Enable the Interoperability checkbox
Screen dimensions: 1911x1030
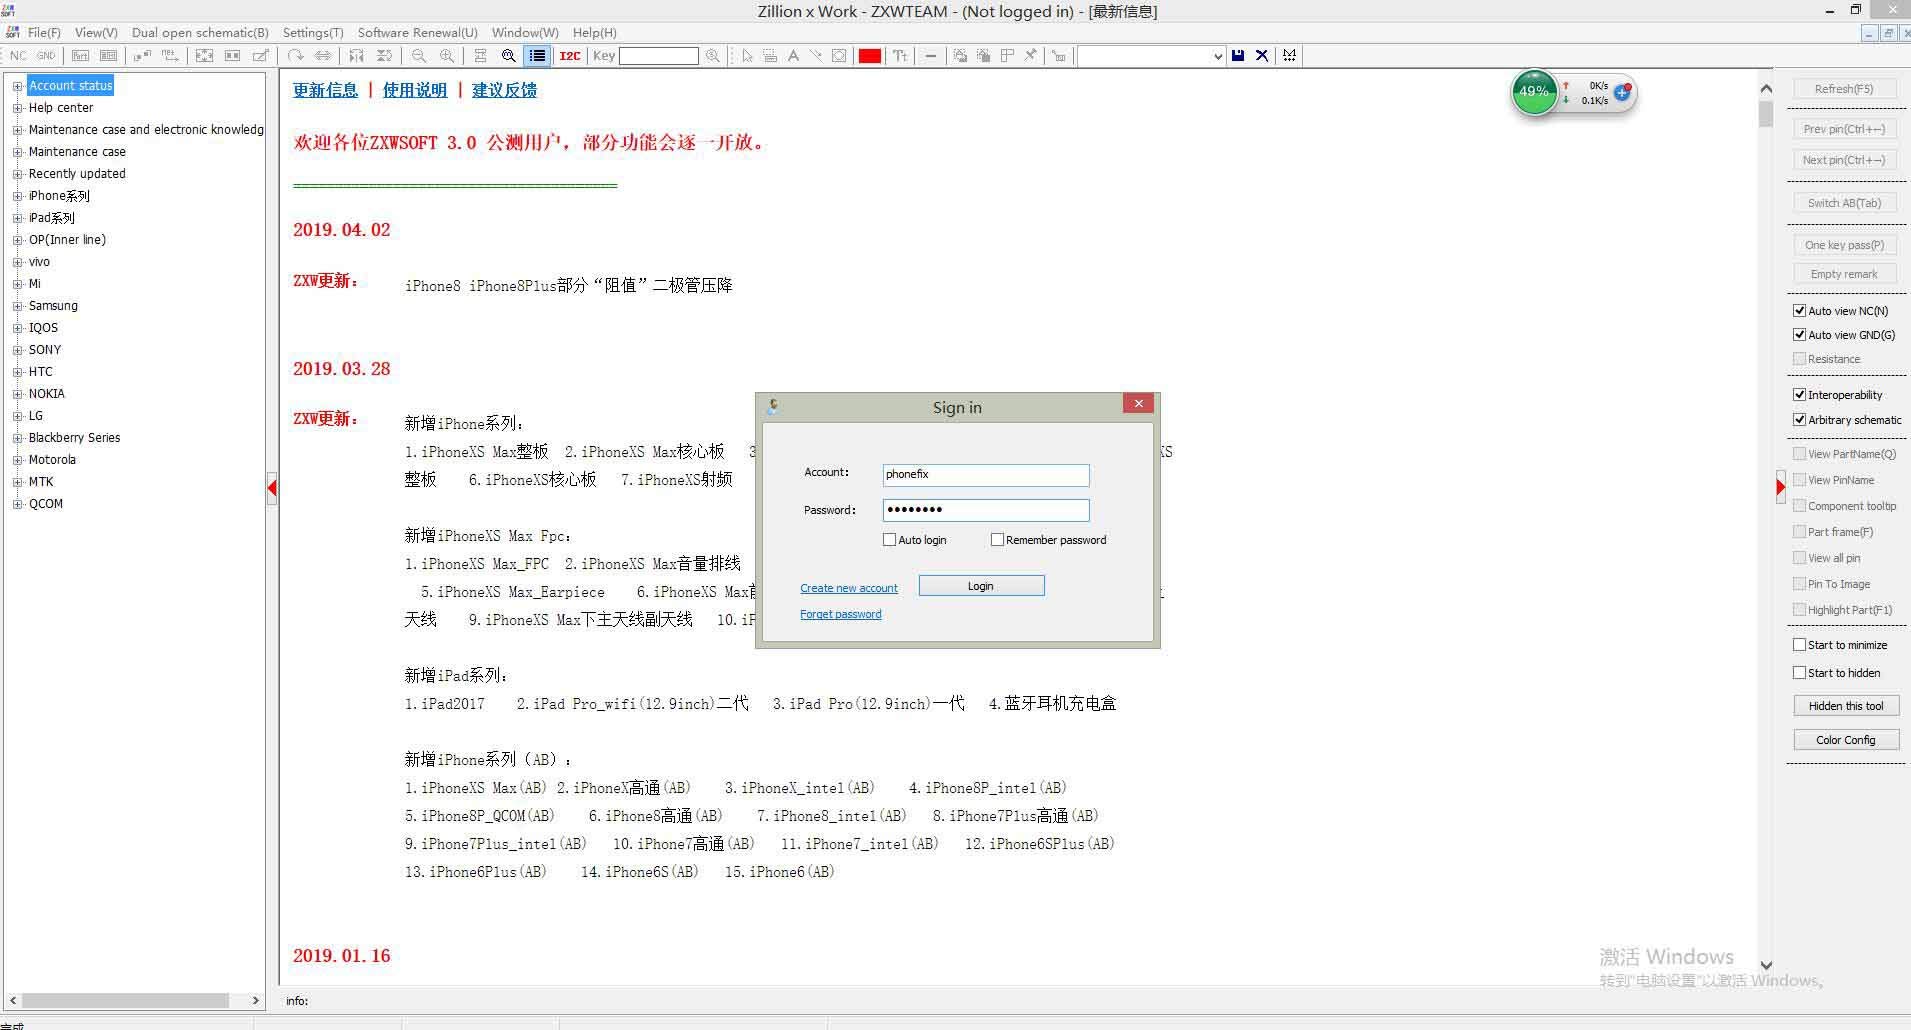pyautogui.click(x=1800, y=394)
